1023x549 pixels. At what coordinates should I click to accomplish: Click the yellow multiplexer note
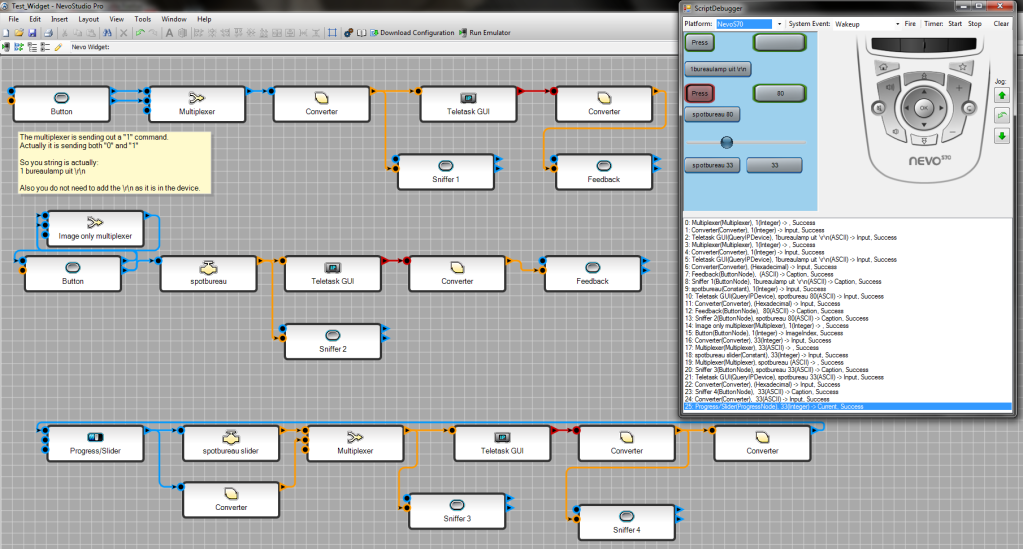[x=115, y=163]
